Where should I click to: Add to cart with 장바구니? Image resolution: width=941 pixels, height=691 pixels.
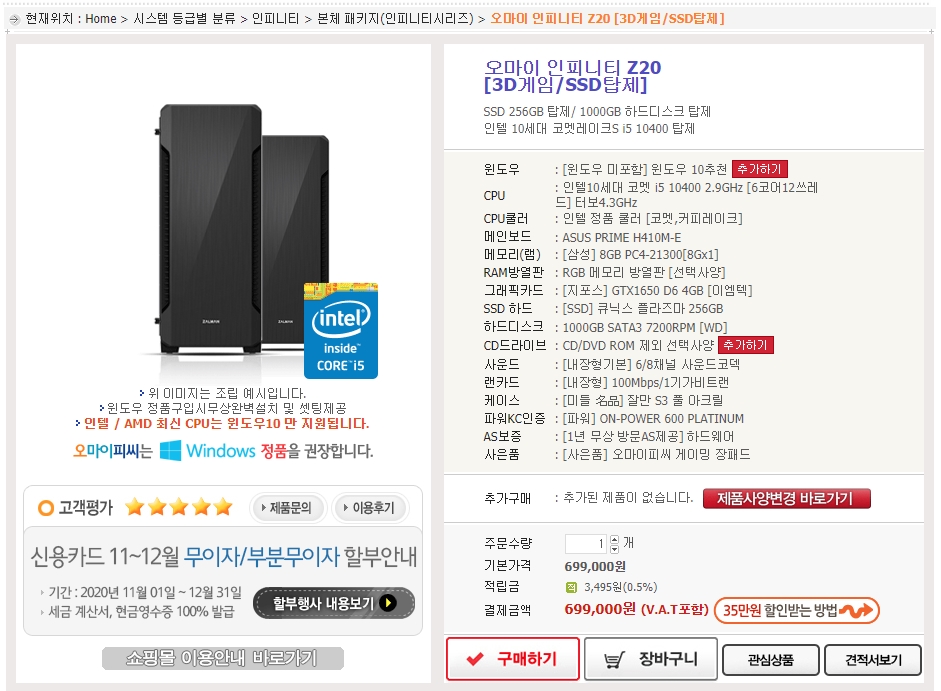point(651,659)
